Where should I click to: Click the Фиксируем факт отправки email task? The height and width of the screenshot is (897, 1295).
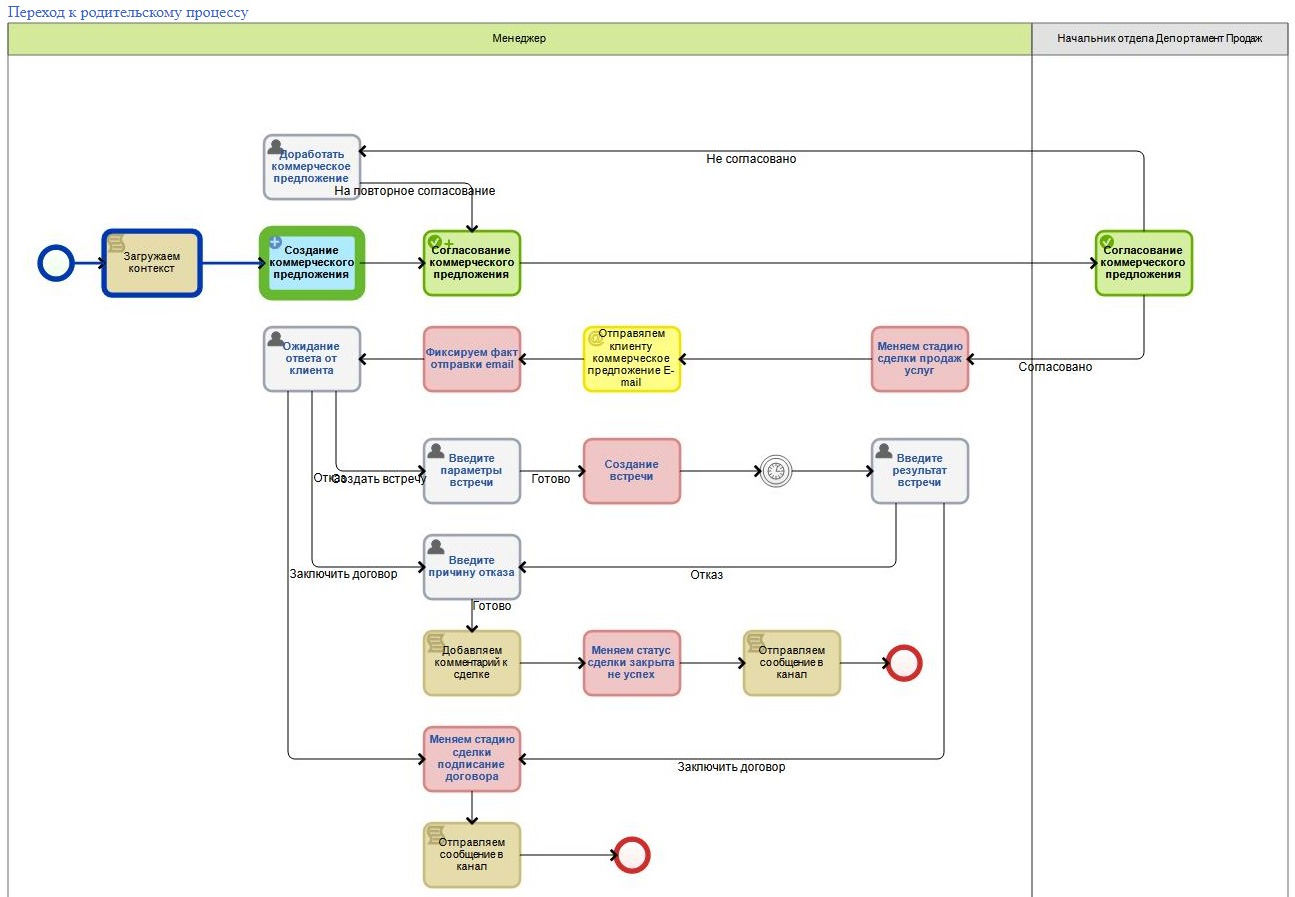(472, 359)
